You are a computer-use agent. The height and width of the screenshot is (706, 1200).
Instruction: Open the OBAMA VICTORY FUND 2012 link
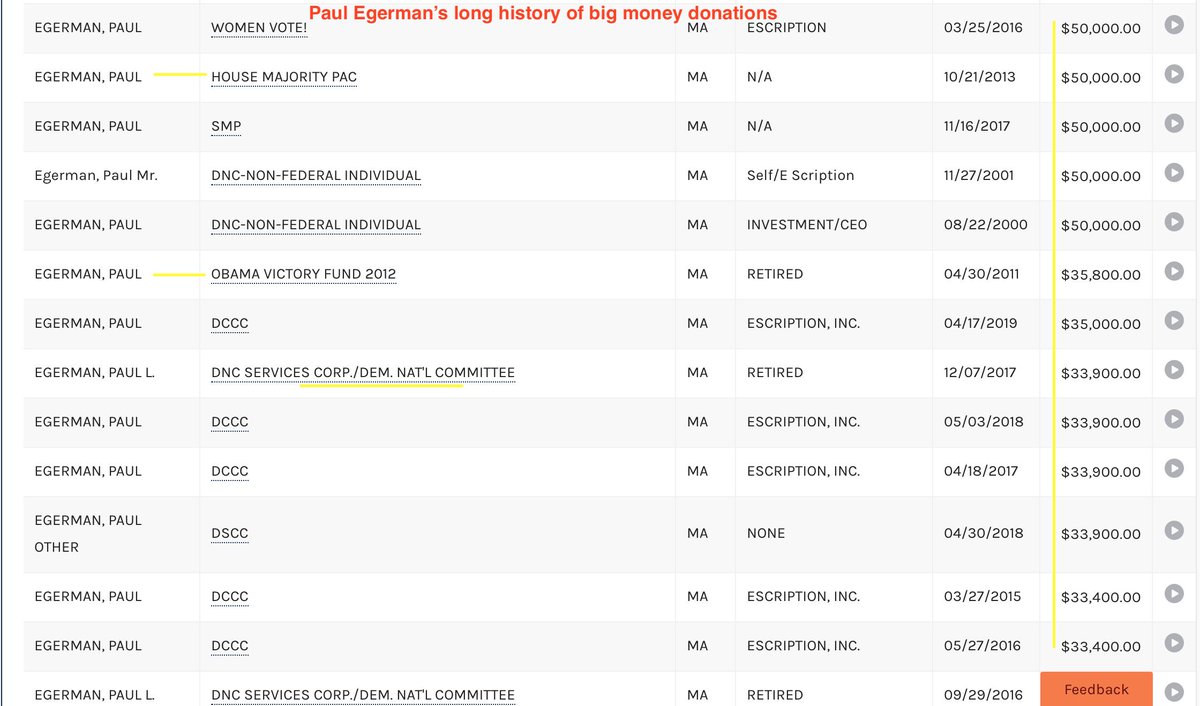[304, 274]
